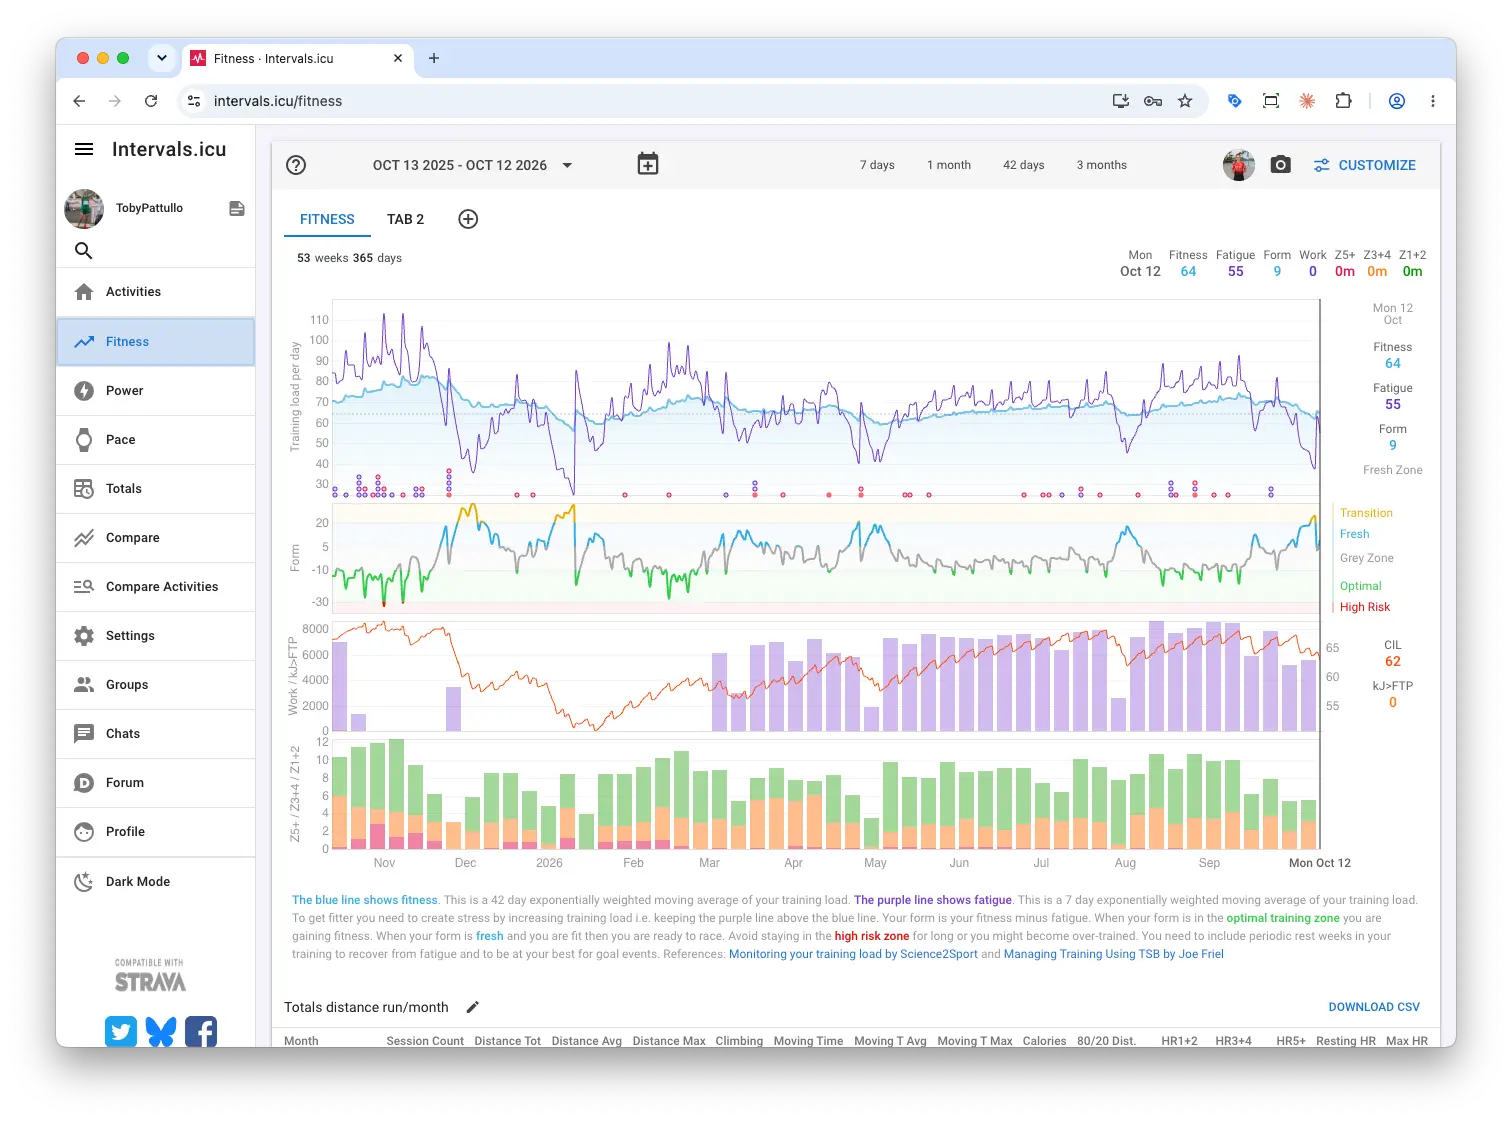Screen dimensions: 1512x1121
Task: Open Compare Activities page
Action: (156, 587)
